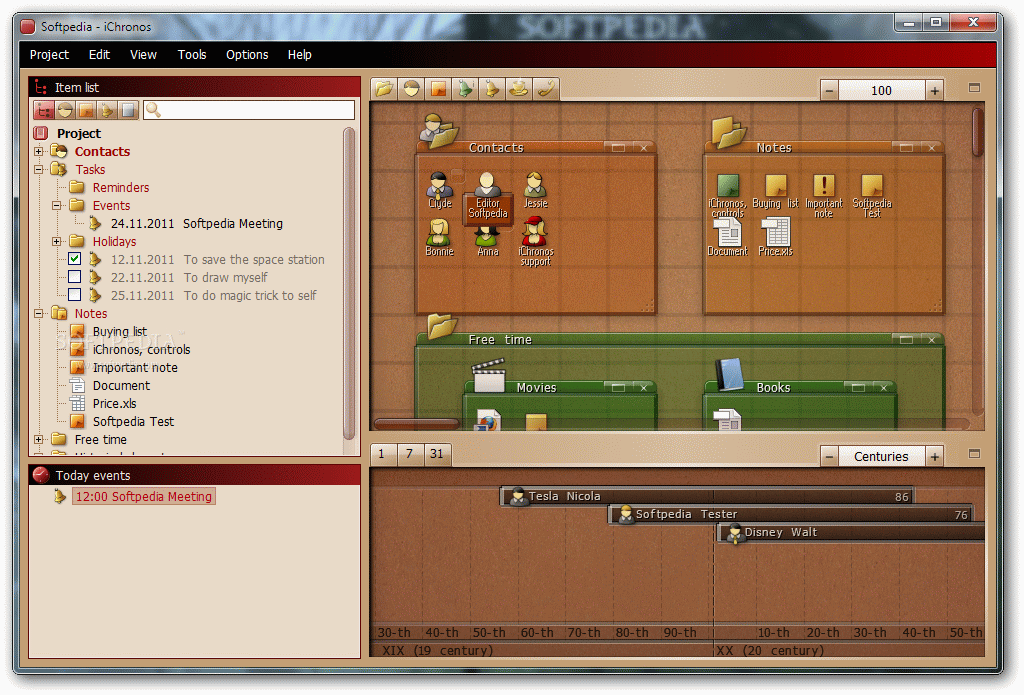Decrease desktop zoom with minus next to 100

pos(829,91)
